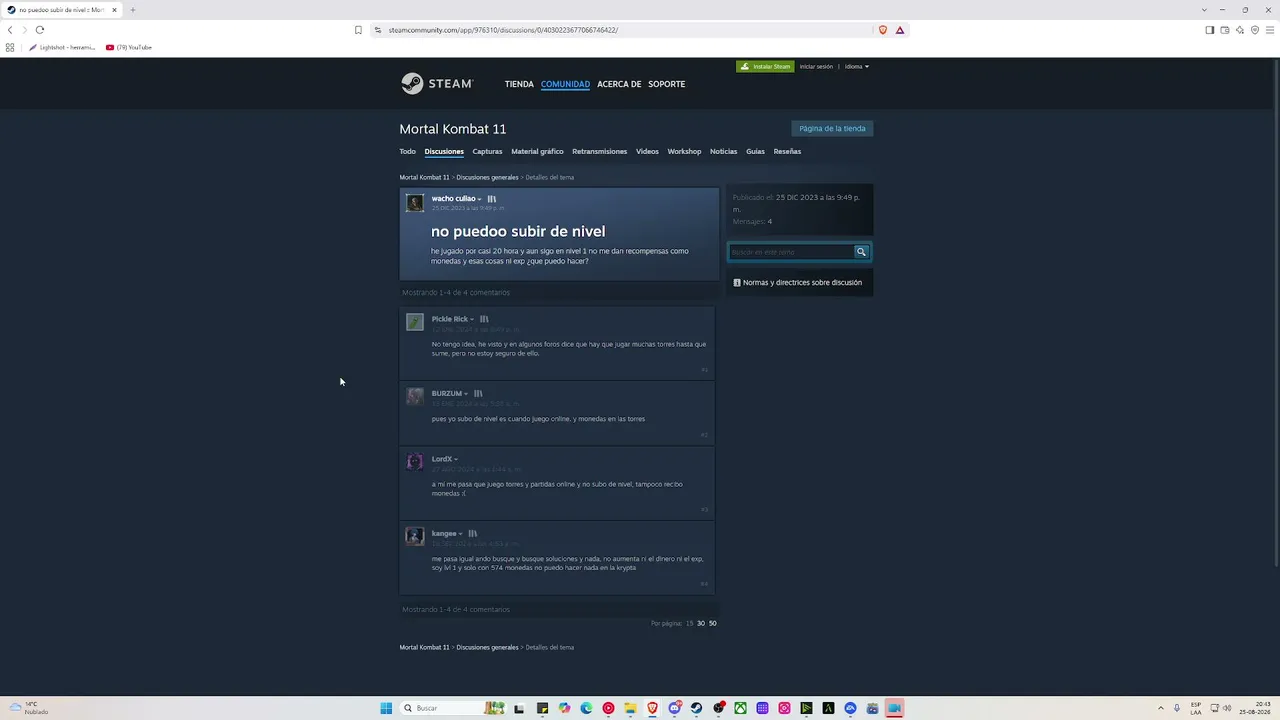Open wacho cullao's game library icon

click(x=491, y=199)
